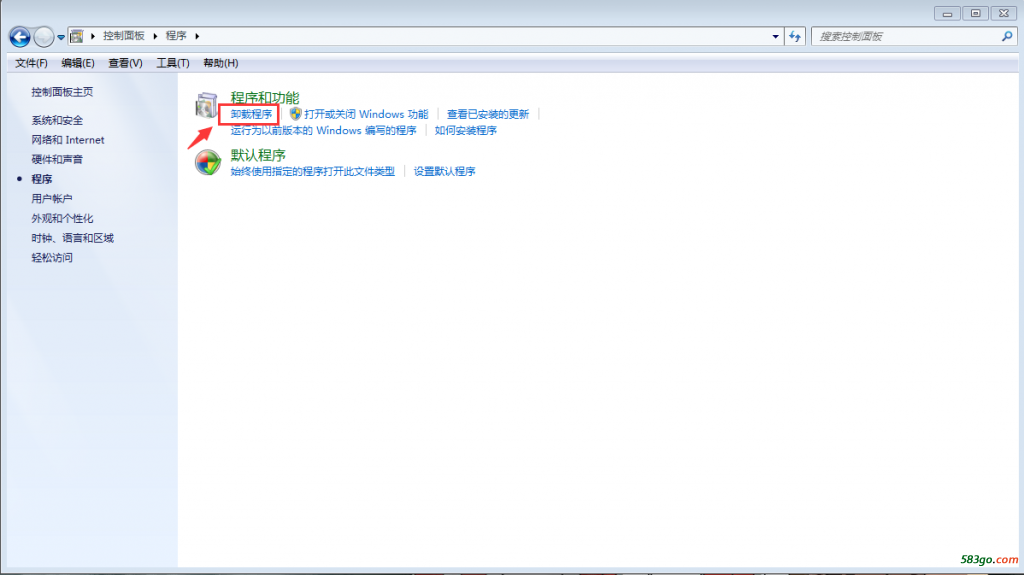The width and height of the screenshot is (1024, 575).
Task: Click the Back navigation arrow button
Action: (20, 37)
